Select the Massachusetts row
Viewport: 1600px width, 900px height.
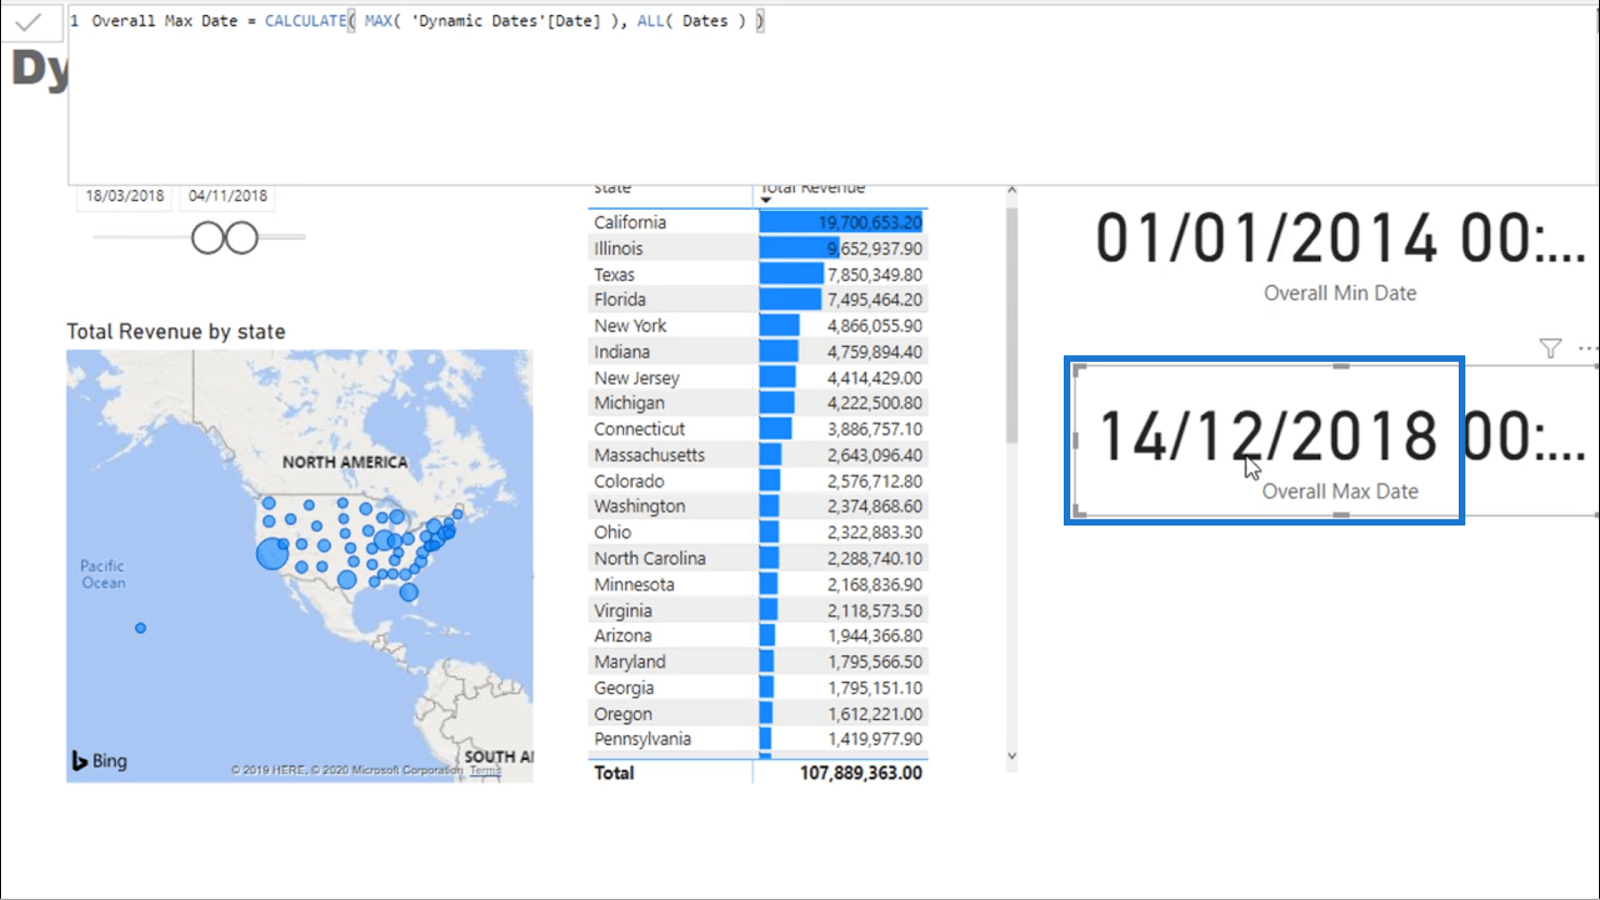pos(758,455)
